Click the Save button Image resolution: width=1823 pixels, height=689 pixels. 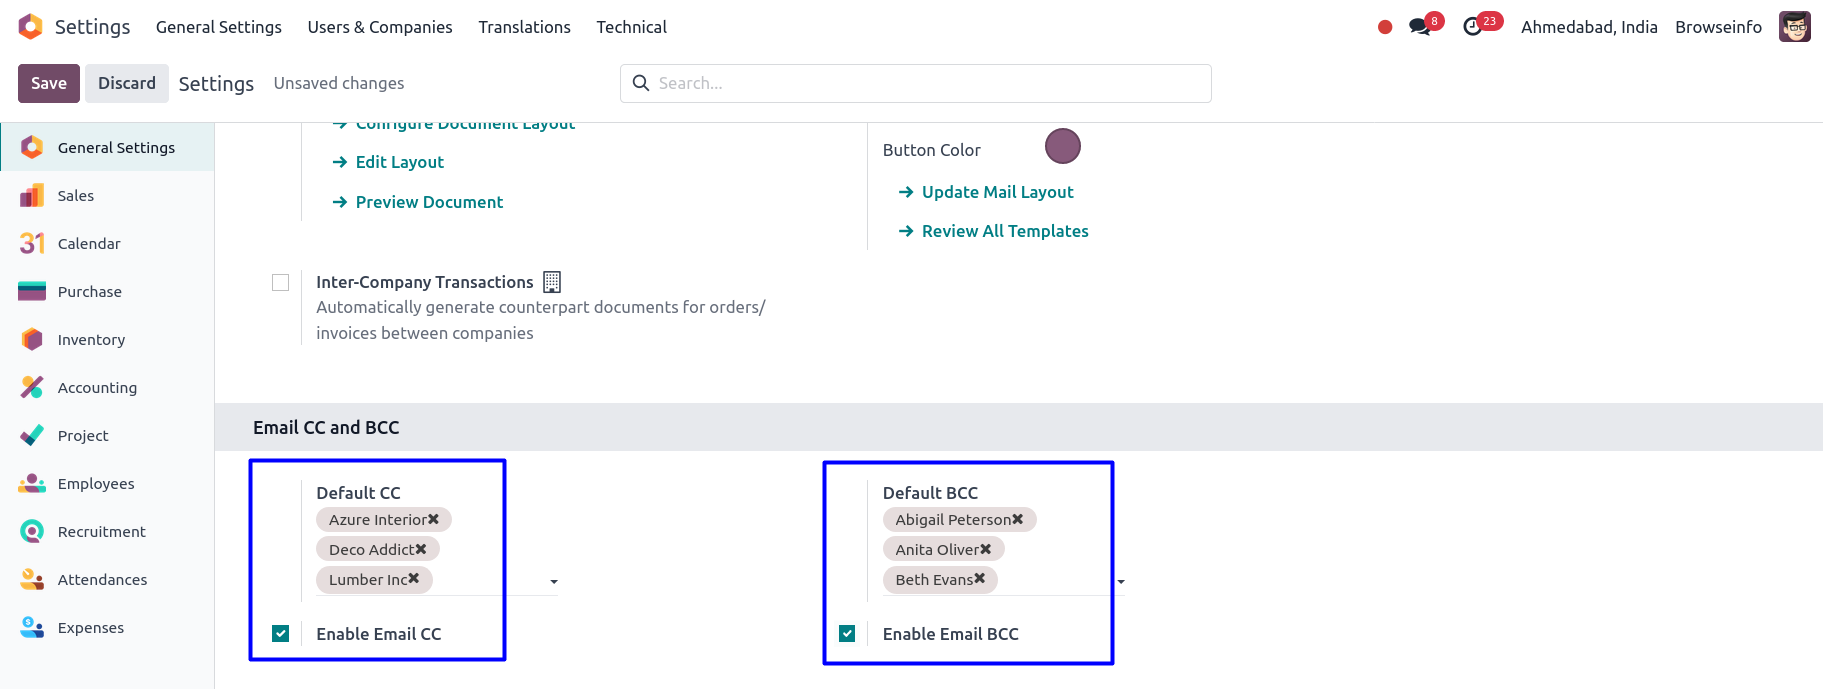(49, 84)
